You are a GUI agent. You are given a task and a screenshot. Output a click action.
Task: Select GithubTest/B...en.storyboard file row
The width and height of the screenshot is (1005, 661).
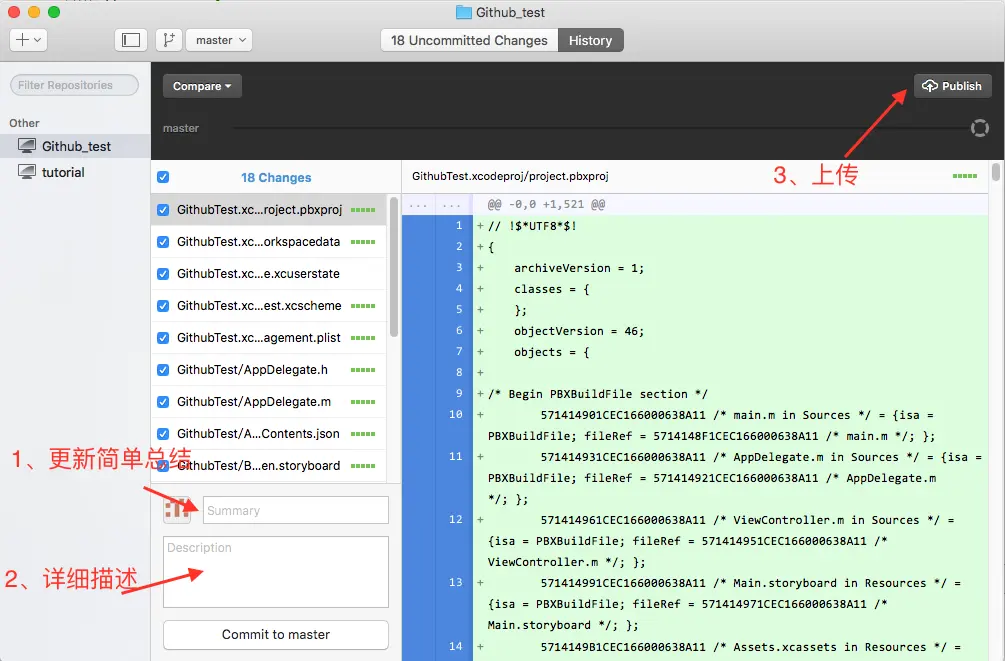269,466
